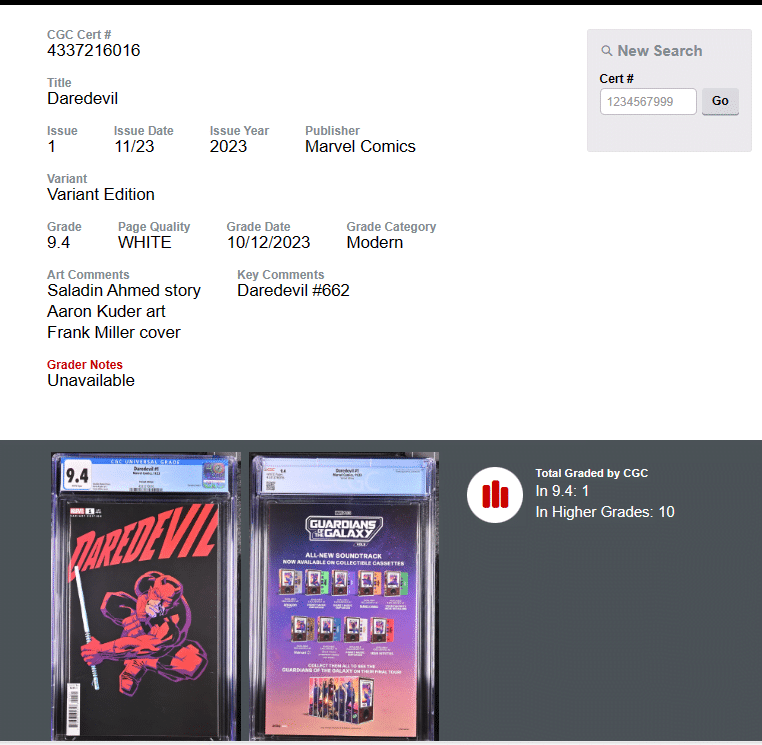
Task: Click the Total Graded by CGC heading
Action: click(591, 473)
